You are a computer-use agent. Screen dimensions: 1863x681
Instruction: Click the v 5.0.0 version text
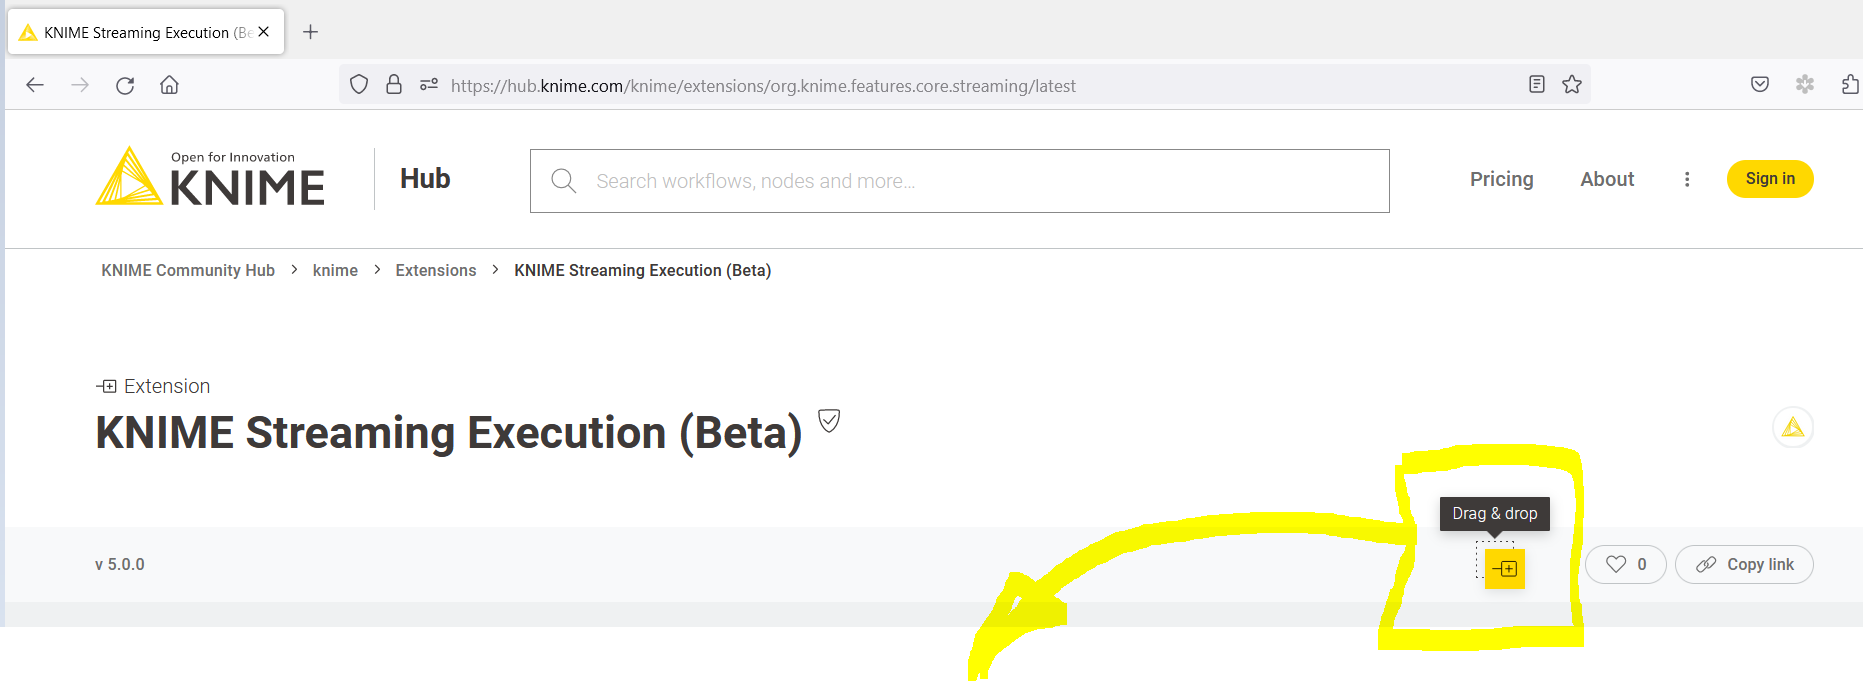click(x=120, y=564)
